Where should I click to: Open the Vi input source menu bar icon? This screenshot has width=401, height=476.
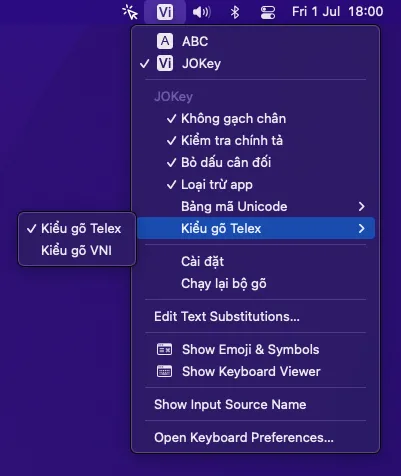[165, 12]
